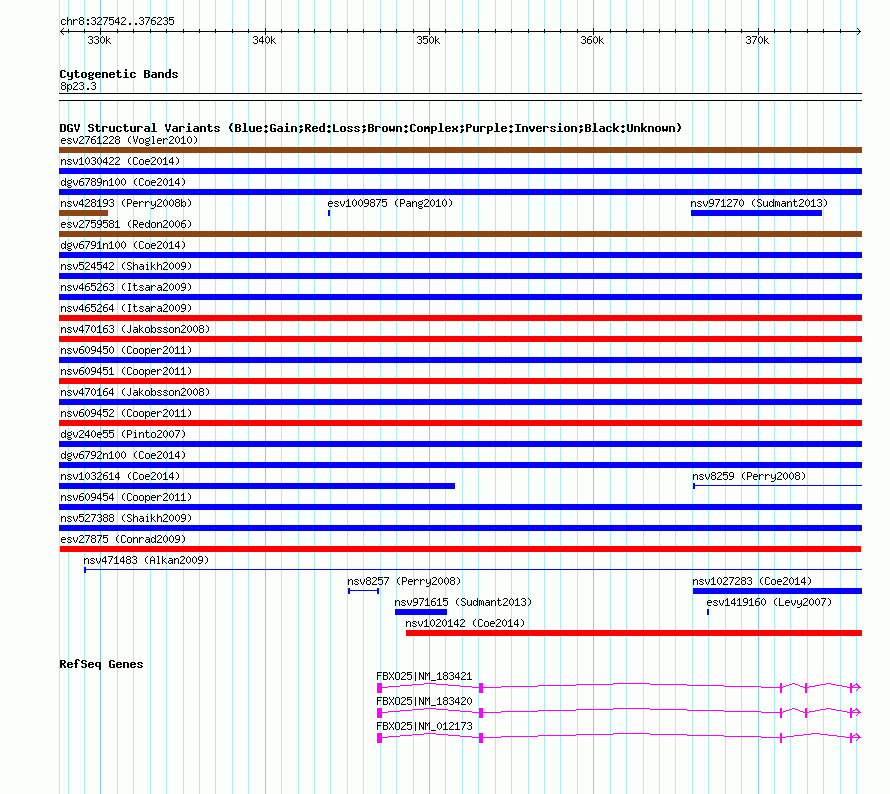The height and width of the screenshot is (794, 890).
Task: Click the FBXO25|NM_012173 gene label
Action: pos(424,726)
